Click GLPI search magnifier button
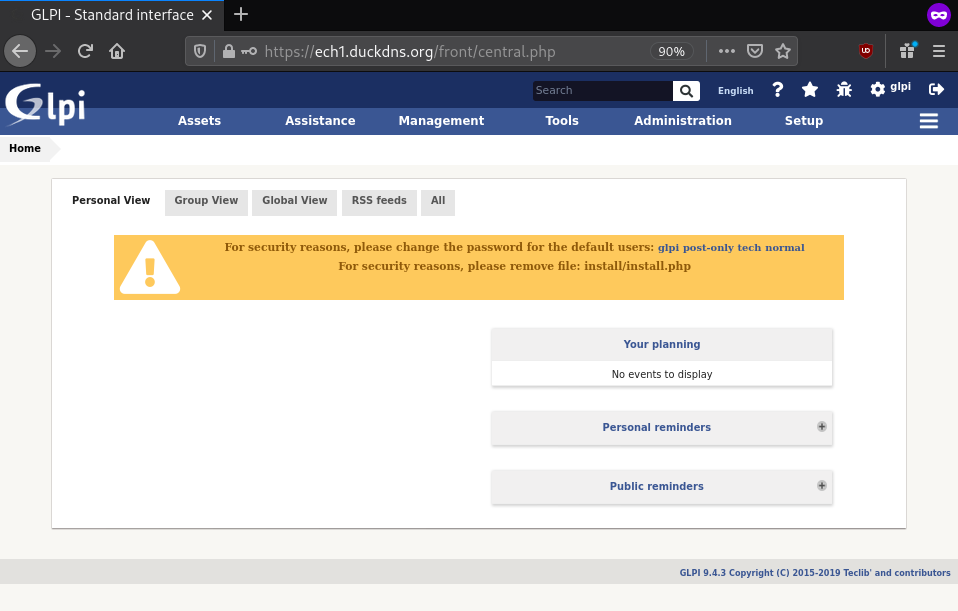Screen dimensions: 958x611 [x=686, y=91]
